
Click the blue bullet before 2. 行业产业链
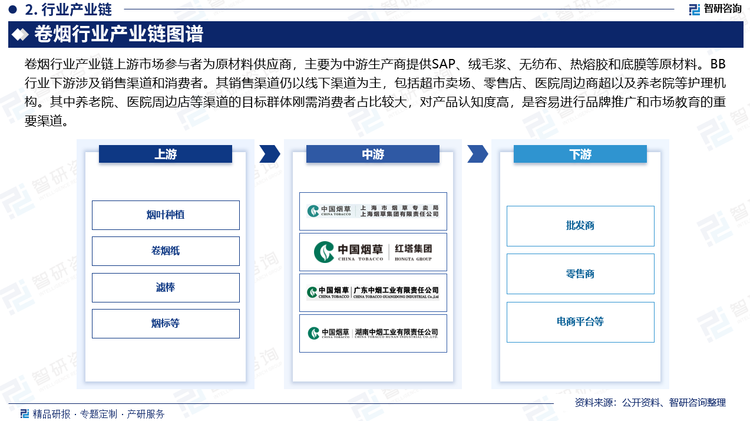(13, 9)
